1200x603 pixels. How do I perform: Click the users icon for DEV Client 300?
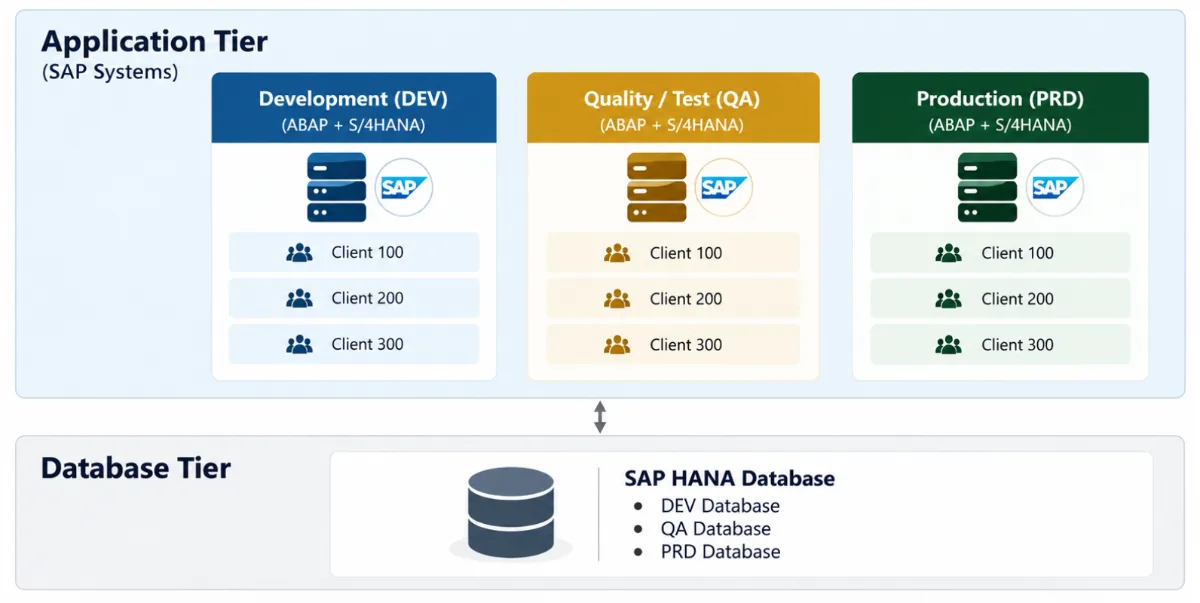(299, 344)
